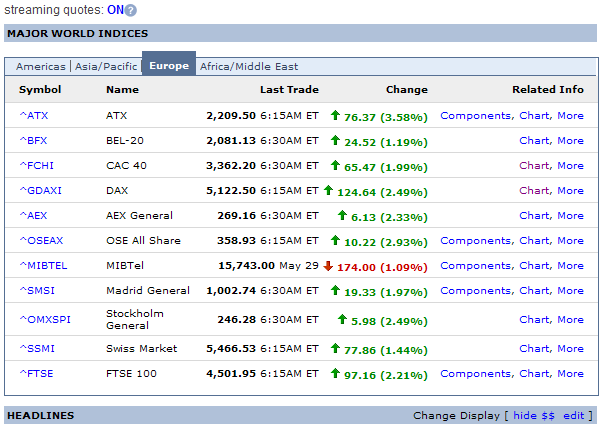Click More in the AEX General row
The image size is (602, 427).
click(571, 215)
